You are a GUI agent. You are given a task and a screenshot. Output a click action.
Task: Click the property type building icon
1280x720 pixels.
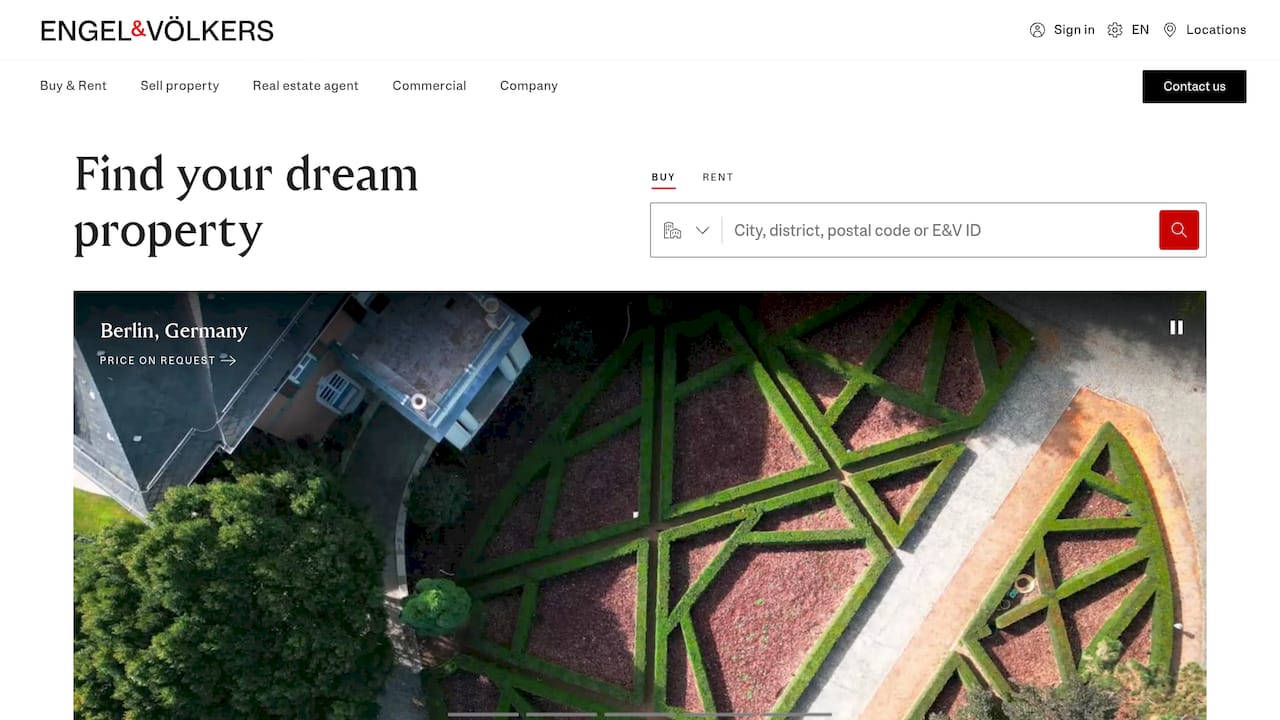(672, 230)
